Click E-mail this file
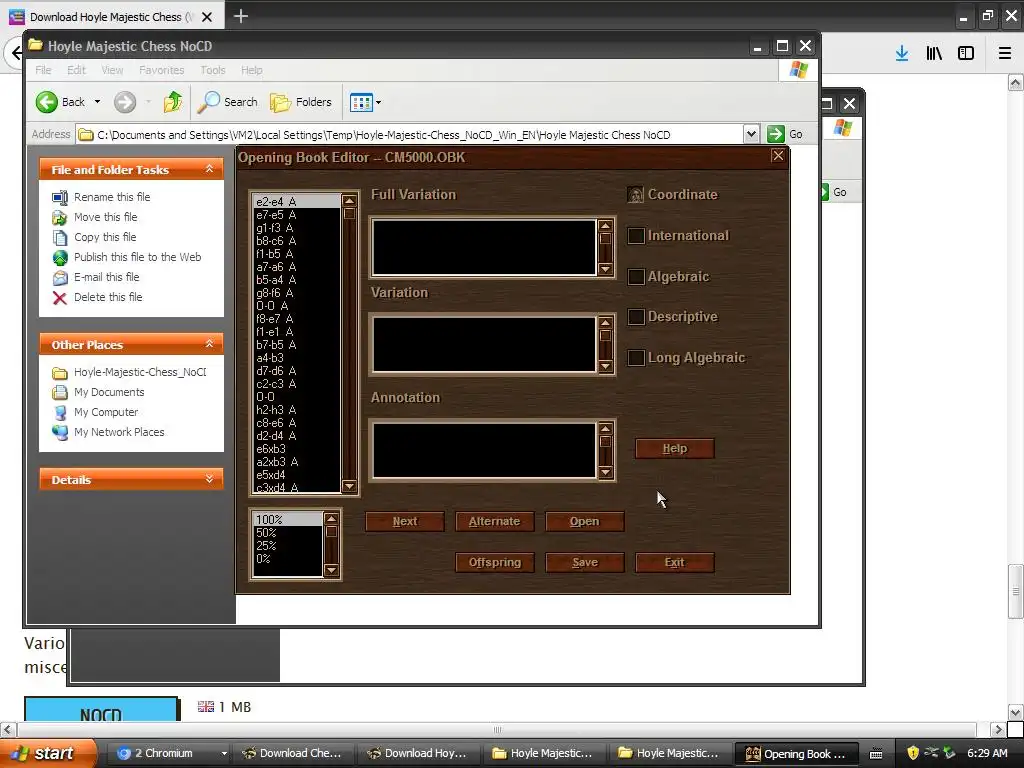 (106, 277)
